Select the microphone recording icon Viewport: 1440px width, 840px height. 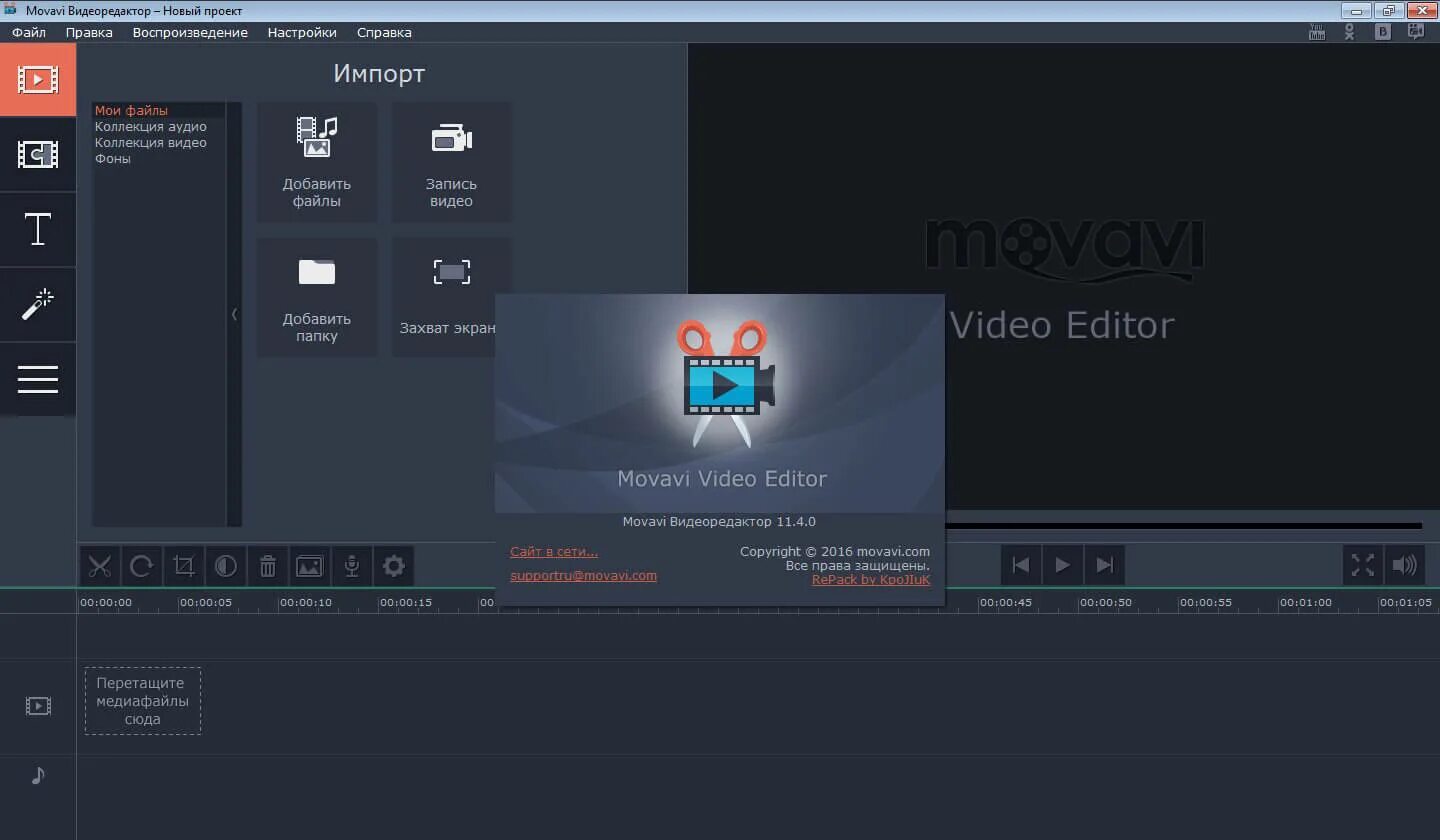[351, 565]
